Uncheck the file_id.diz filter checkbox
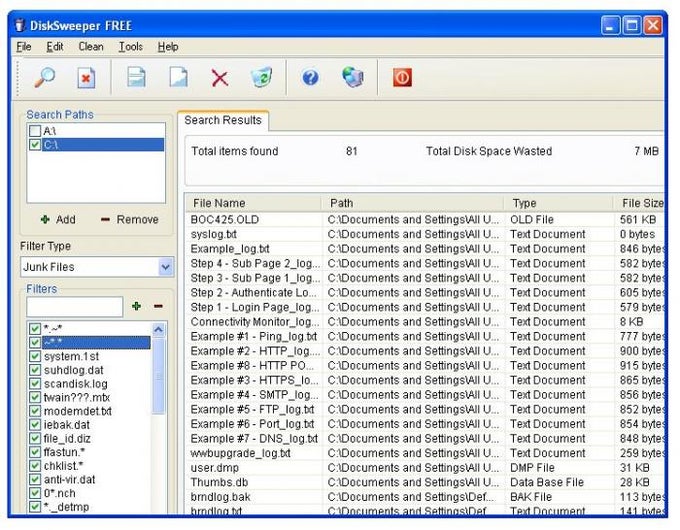 [x=35, y=438]
